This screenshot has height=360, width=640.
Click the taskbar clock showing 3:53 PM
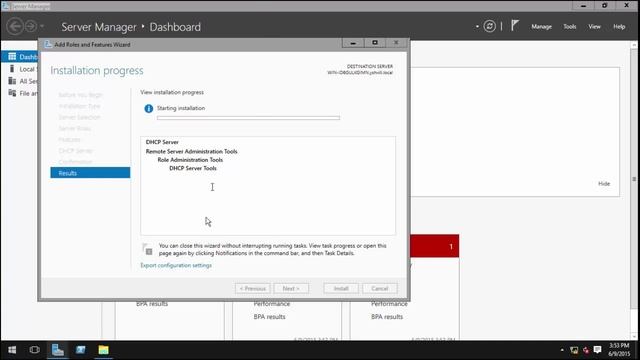pos(619,350)
